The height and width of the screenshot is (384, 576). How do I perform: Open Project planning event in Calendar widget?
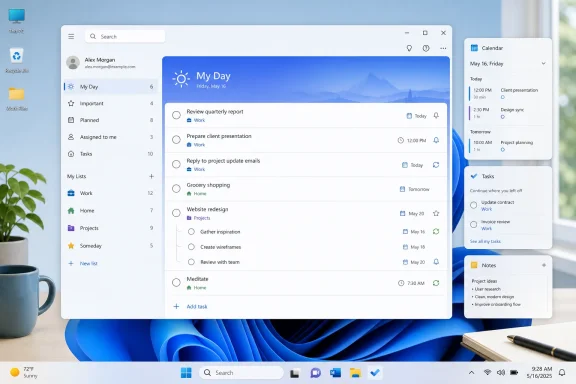tap(507, 146)
